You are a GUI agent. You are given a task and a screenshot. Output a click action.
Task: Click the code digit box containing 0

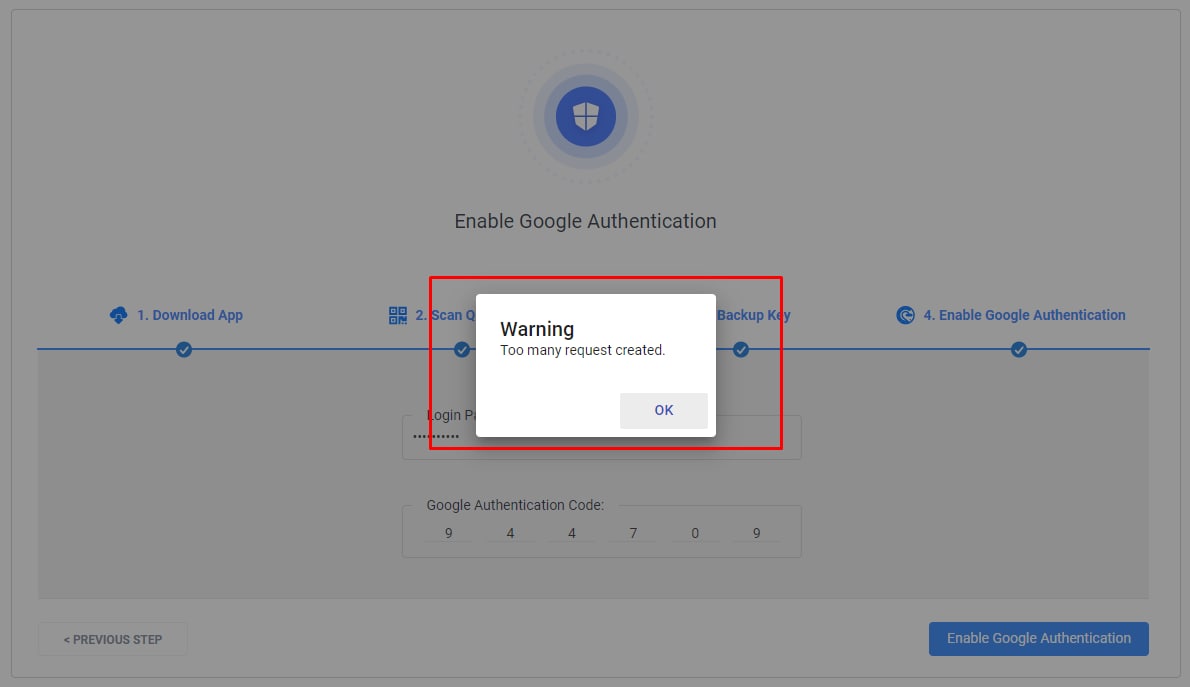coord(694,533)
